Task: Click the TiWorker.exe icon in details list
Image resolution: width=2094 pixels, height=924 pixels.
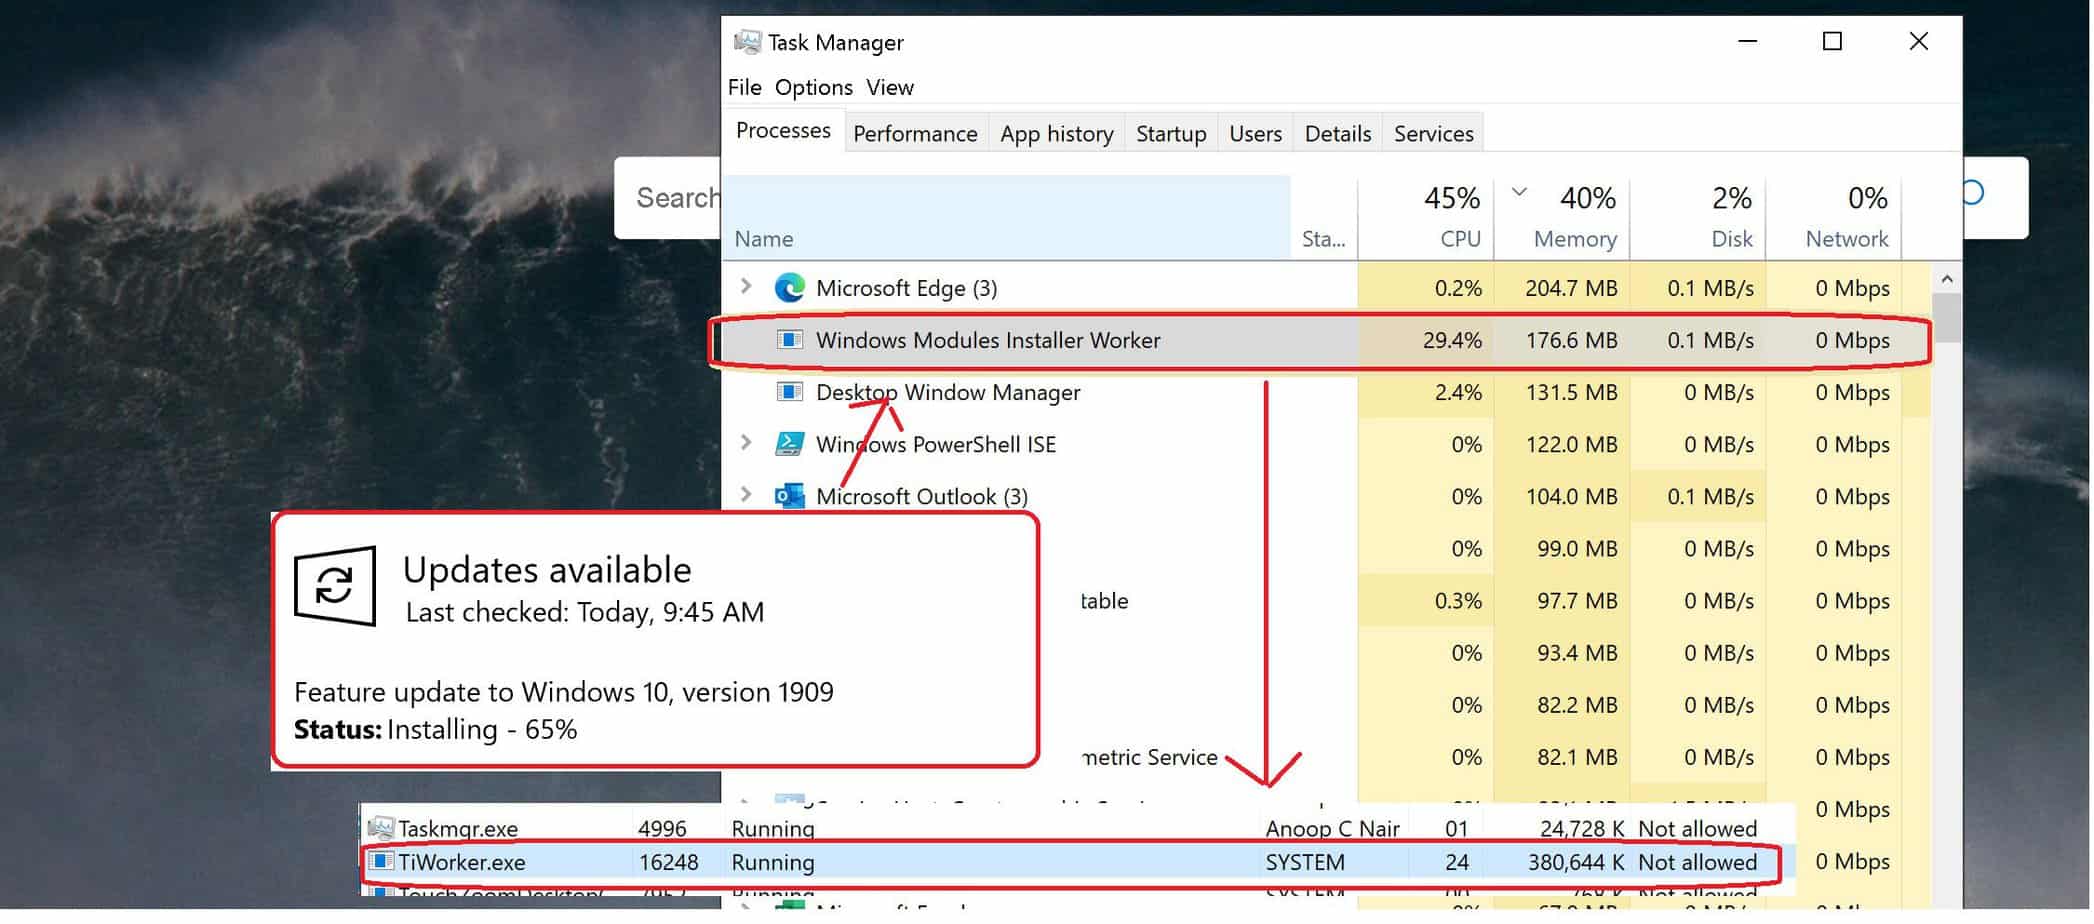Action: point(381,862)
